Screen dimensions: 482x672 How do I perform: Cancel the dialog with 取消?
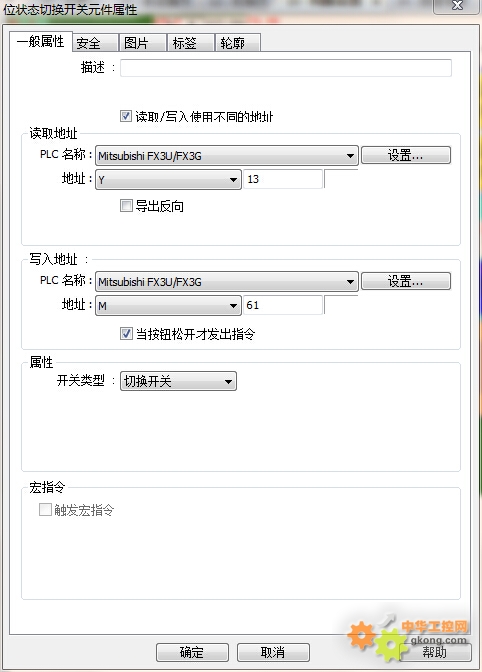(273, 652)
